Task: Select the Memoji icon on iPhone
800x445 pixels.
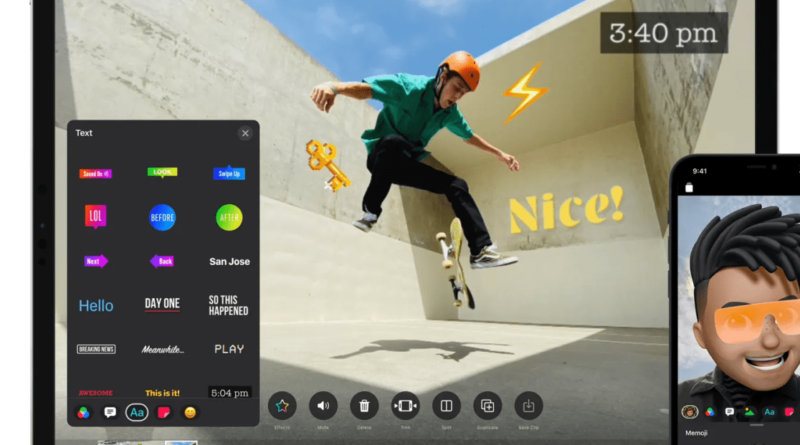Action: pos(690,411)
